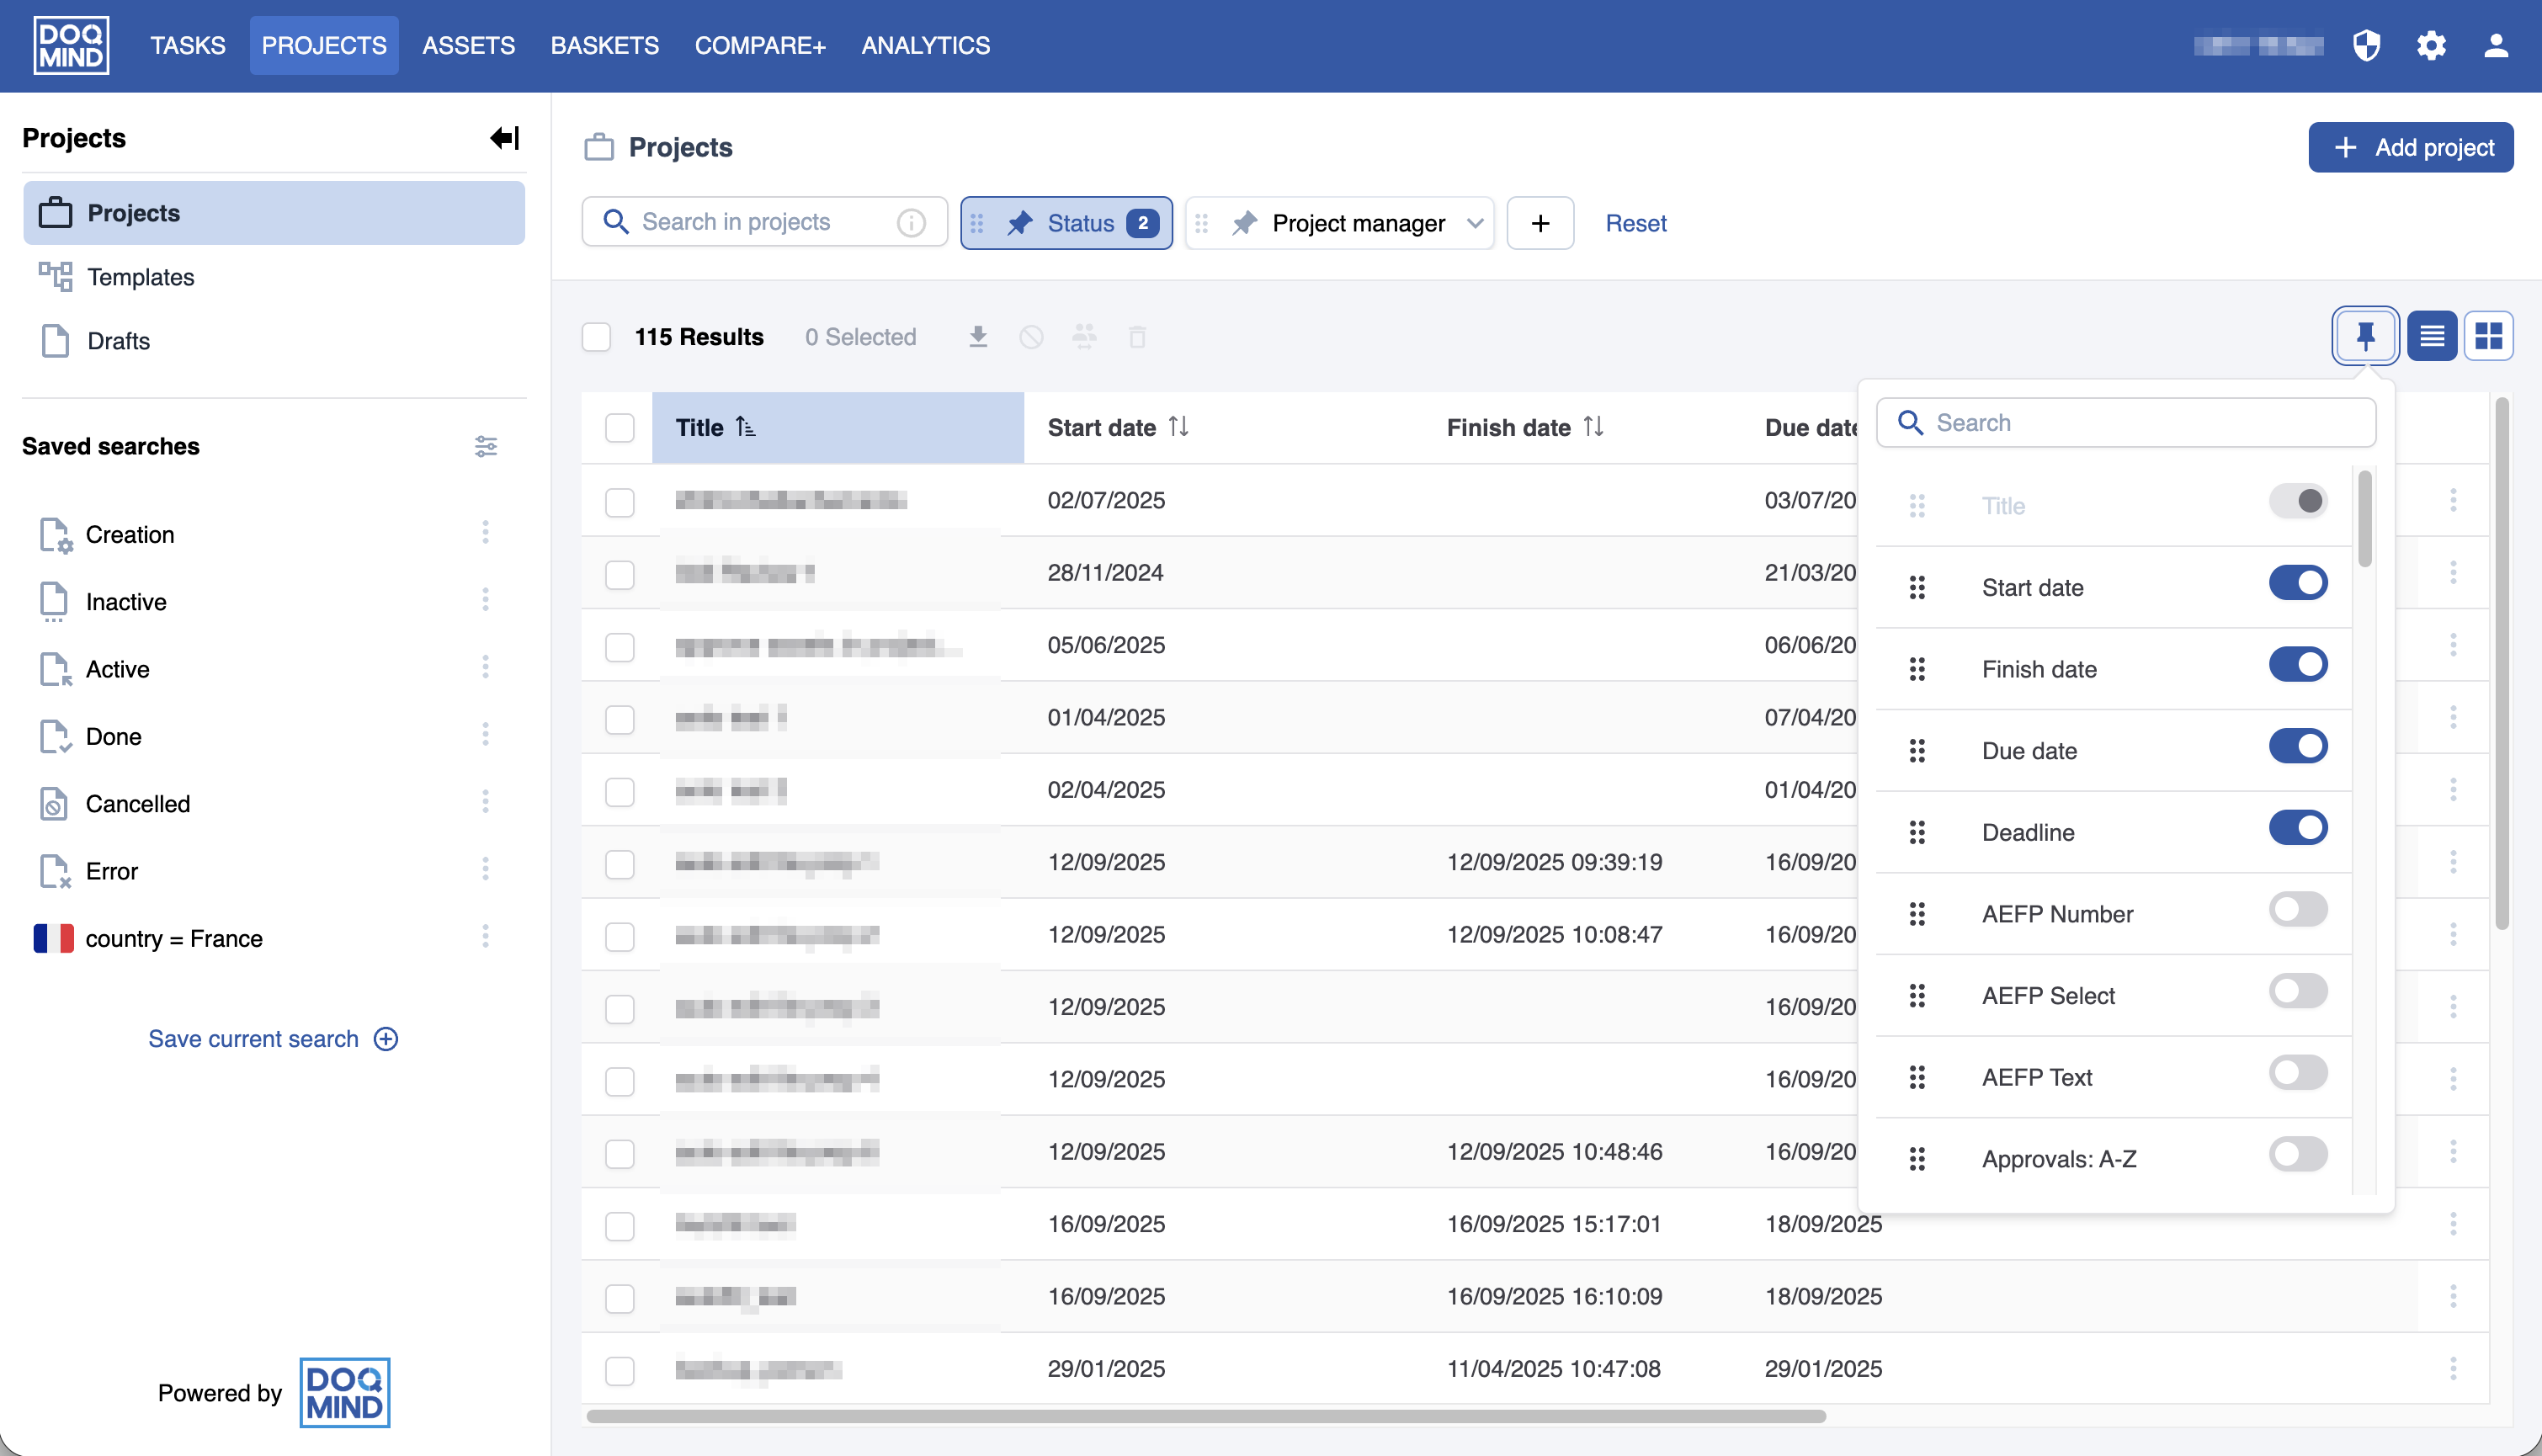Go to the BASKETS tab

(604, 46)
